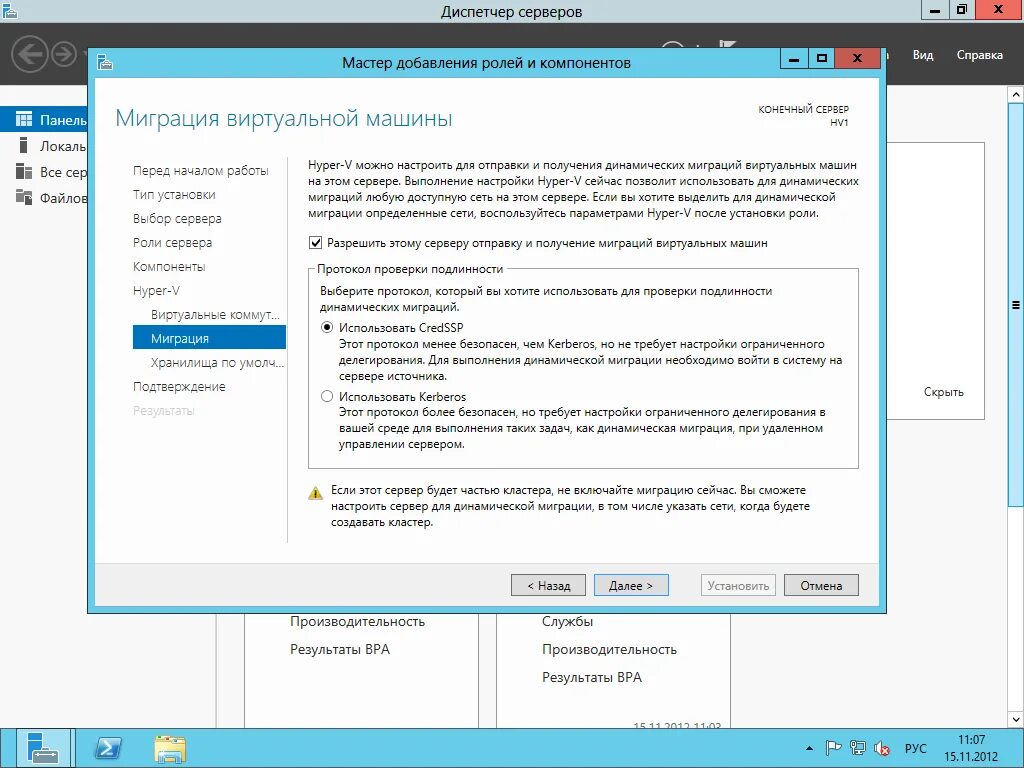Open Результаты BPA in the right tile
Image resolution: width=1024 pixels, height=768 pixels.
coord(592,677)
